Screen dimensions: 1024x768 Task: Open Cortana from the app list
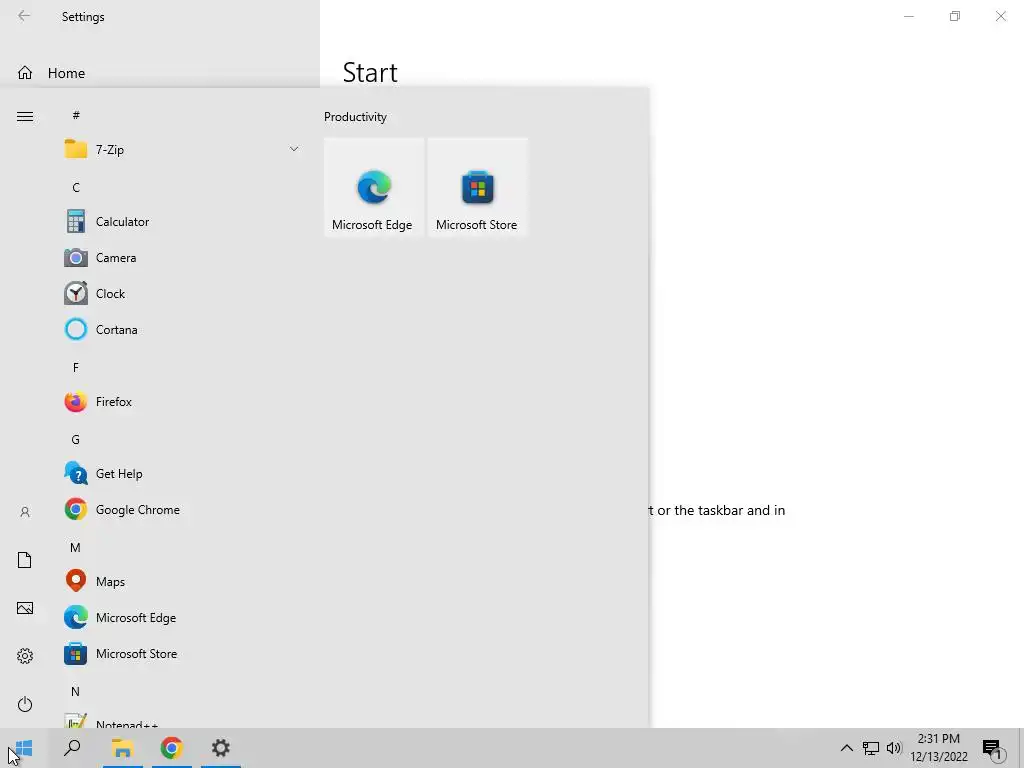coord(183,330)
